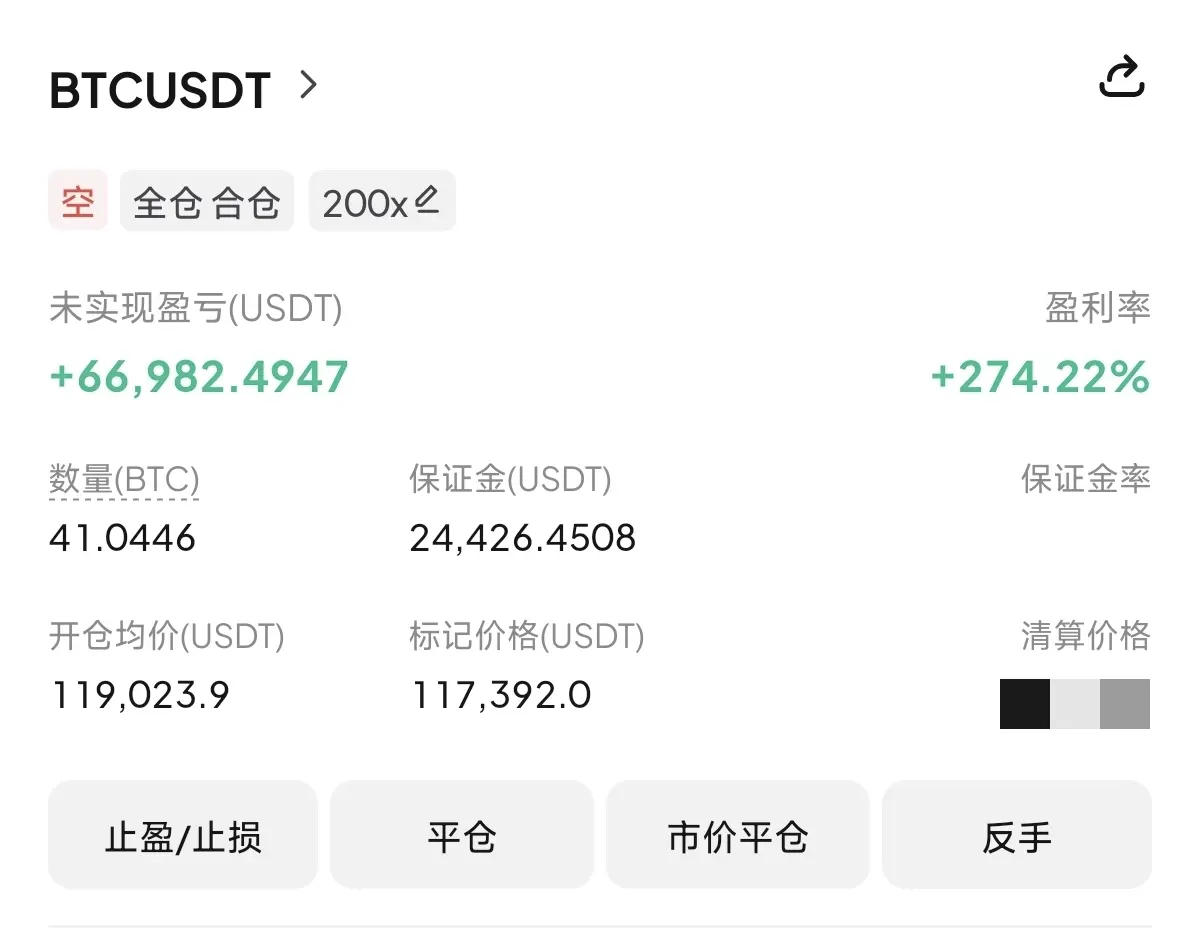Click the medium gray masked price block
Image resolution: width=1200 pixels, height=929 pixels.
(1125, 704)
